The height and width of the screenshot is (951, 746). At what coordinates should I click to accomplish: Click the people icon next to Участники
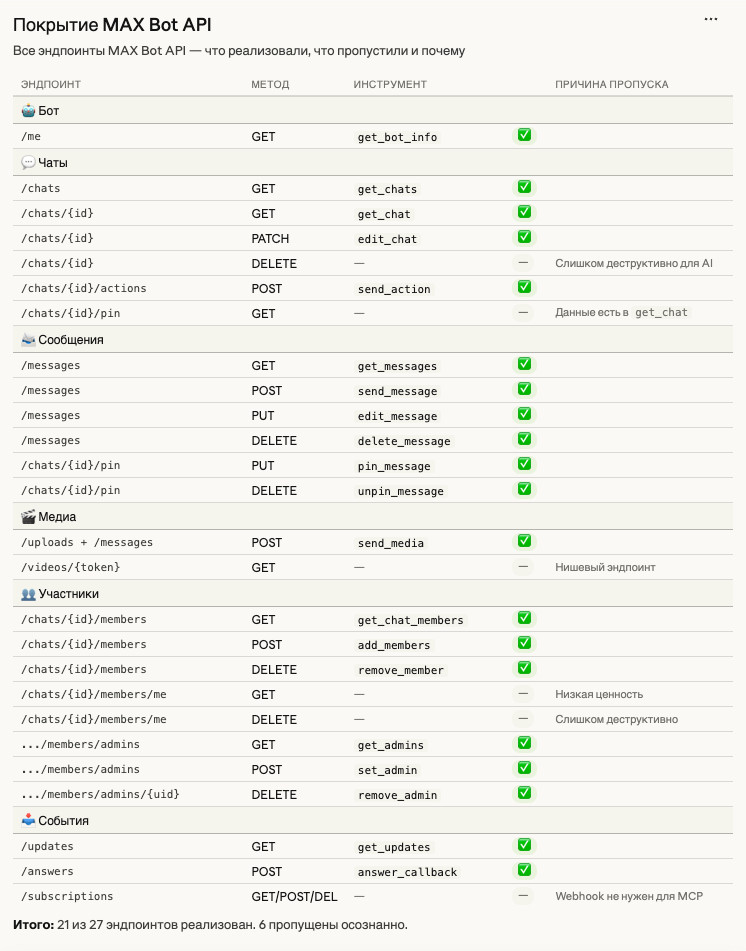(27, 594)
